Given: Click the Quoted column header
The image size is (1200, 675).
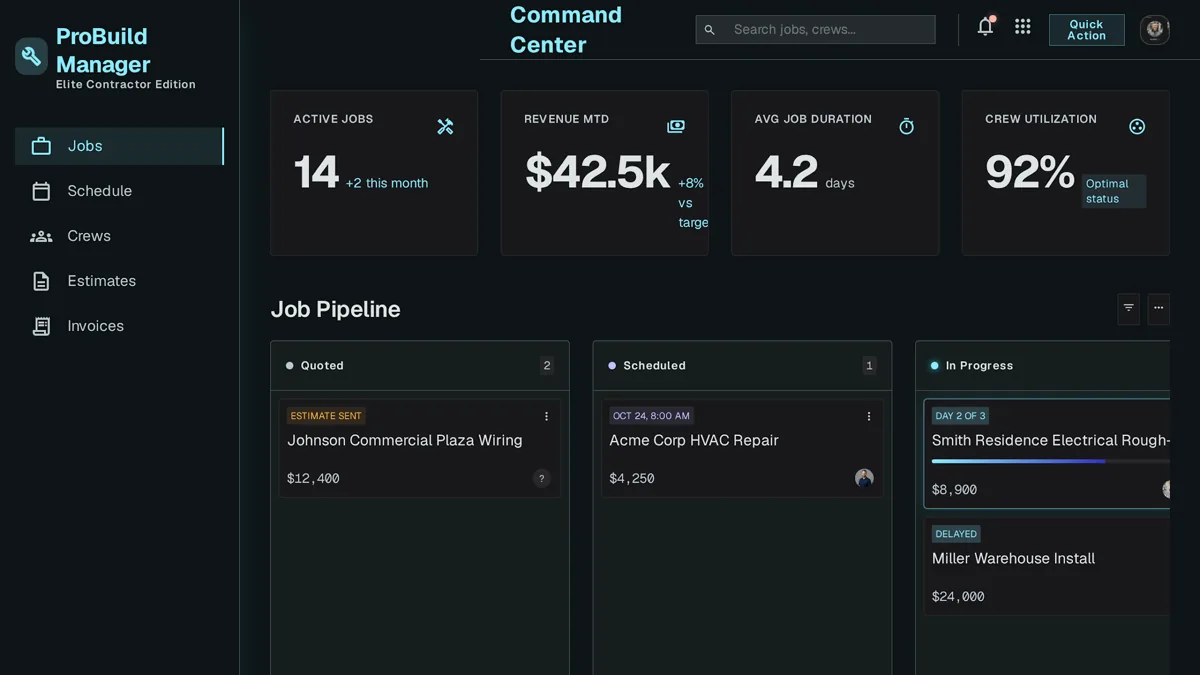Looking at the screenshot, I should coord(420,366).
